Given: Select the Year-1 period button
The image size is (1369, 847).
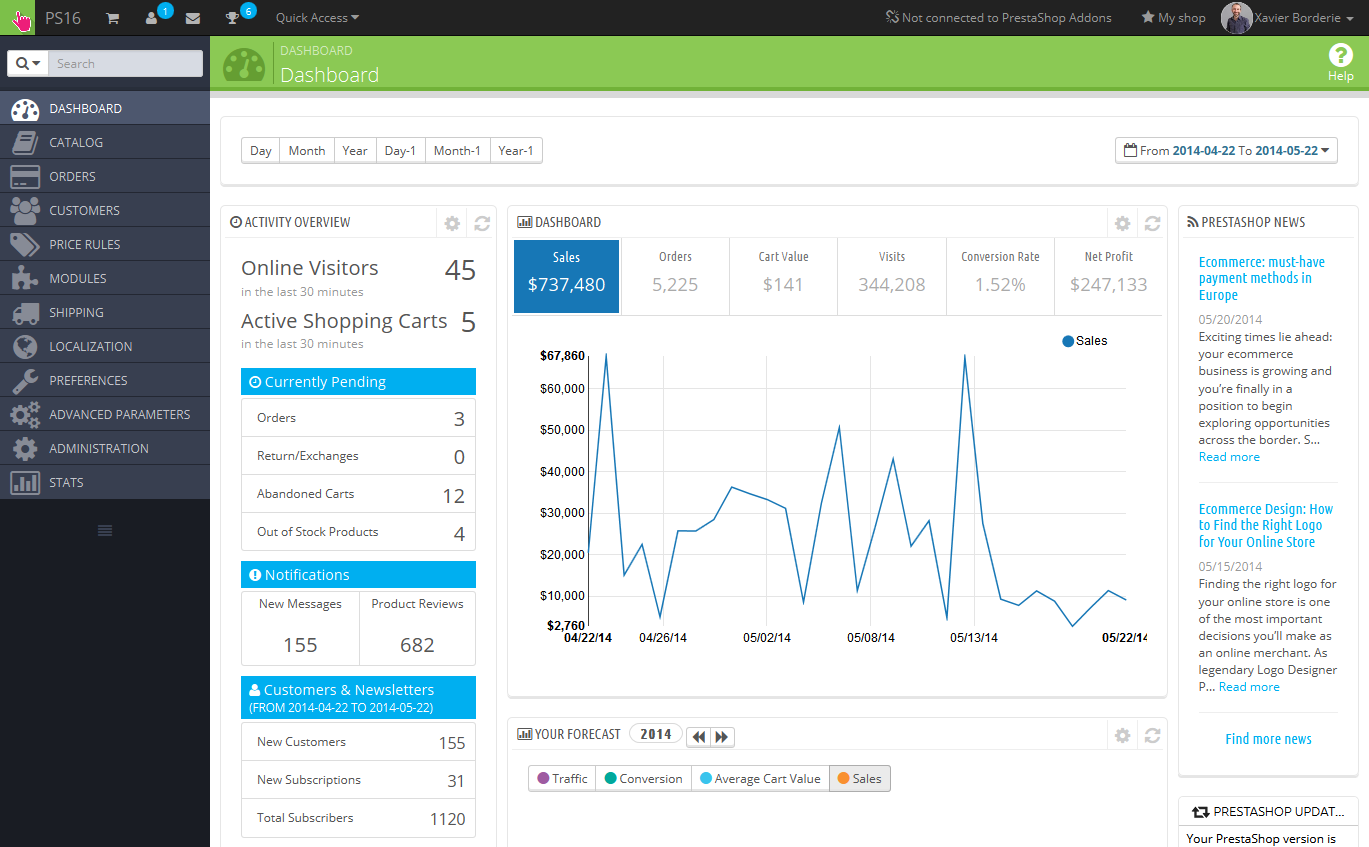Looking at the screenshot, I should [x=516, y=150].
